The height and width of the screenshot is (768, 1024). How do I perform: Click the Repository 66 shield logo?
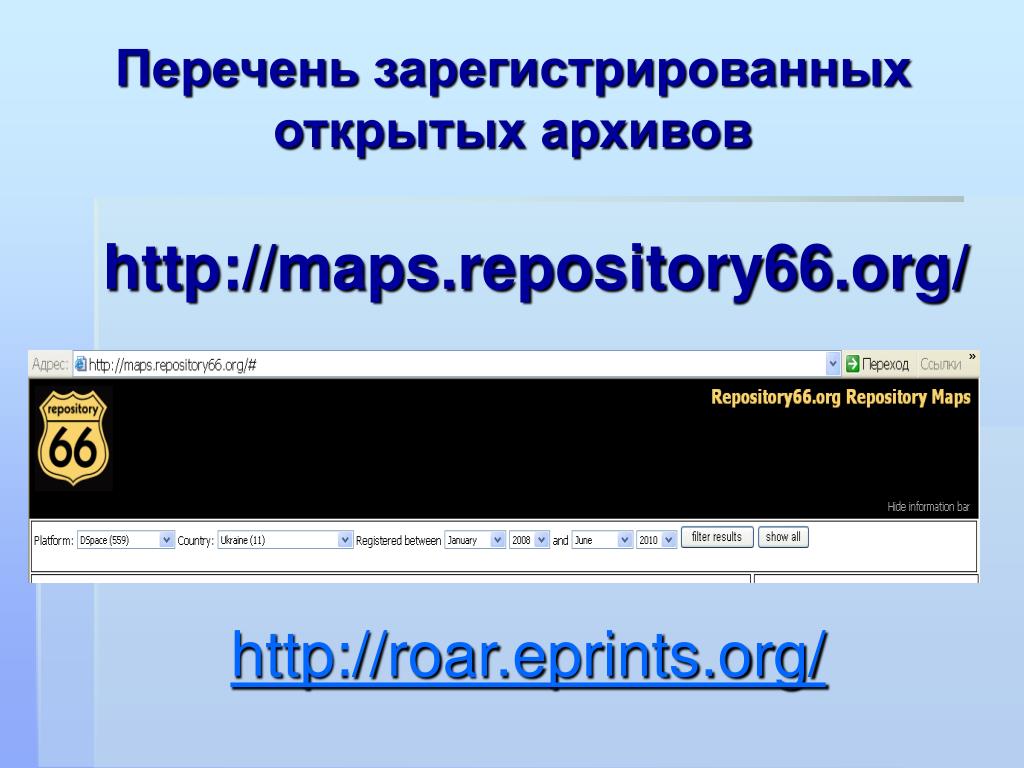pyautogui.click(x=73, y=438)
